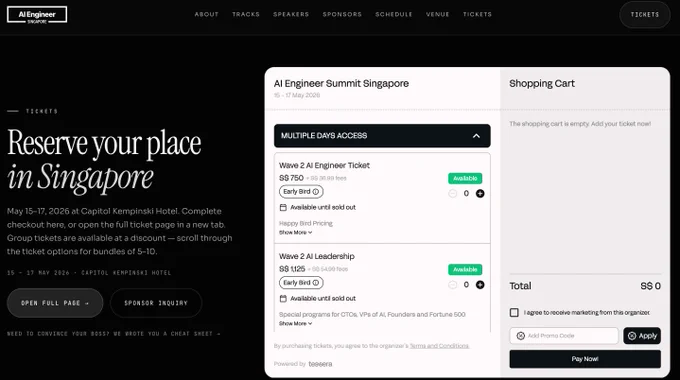The width and height of the screenshot is (680, 380).
Task: Click the Open Full Page button
Action: [x=55, y=303]
